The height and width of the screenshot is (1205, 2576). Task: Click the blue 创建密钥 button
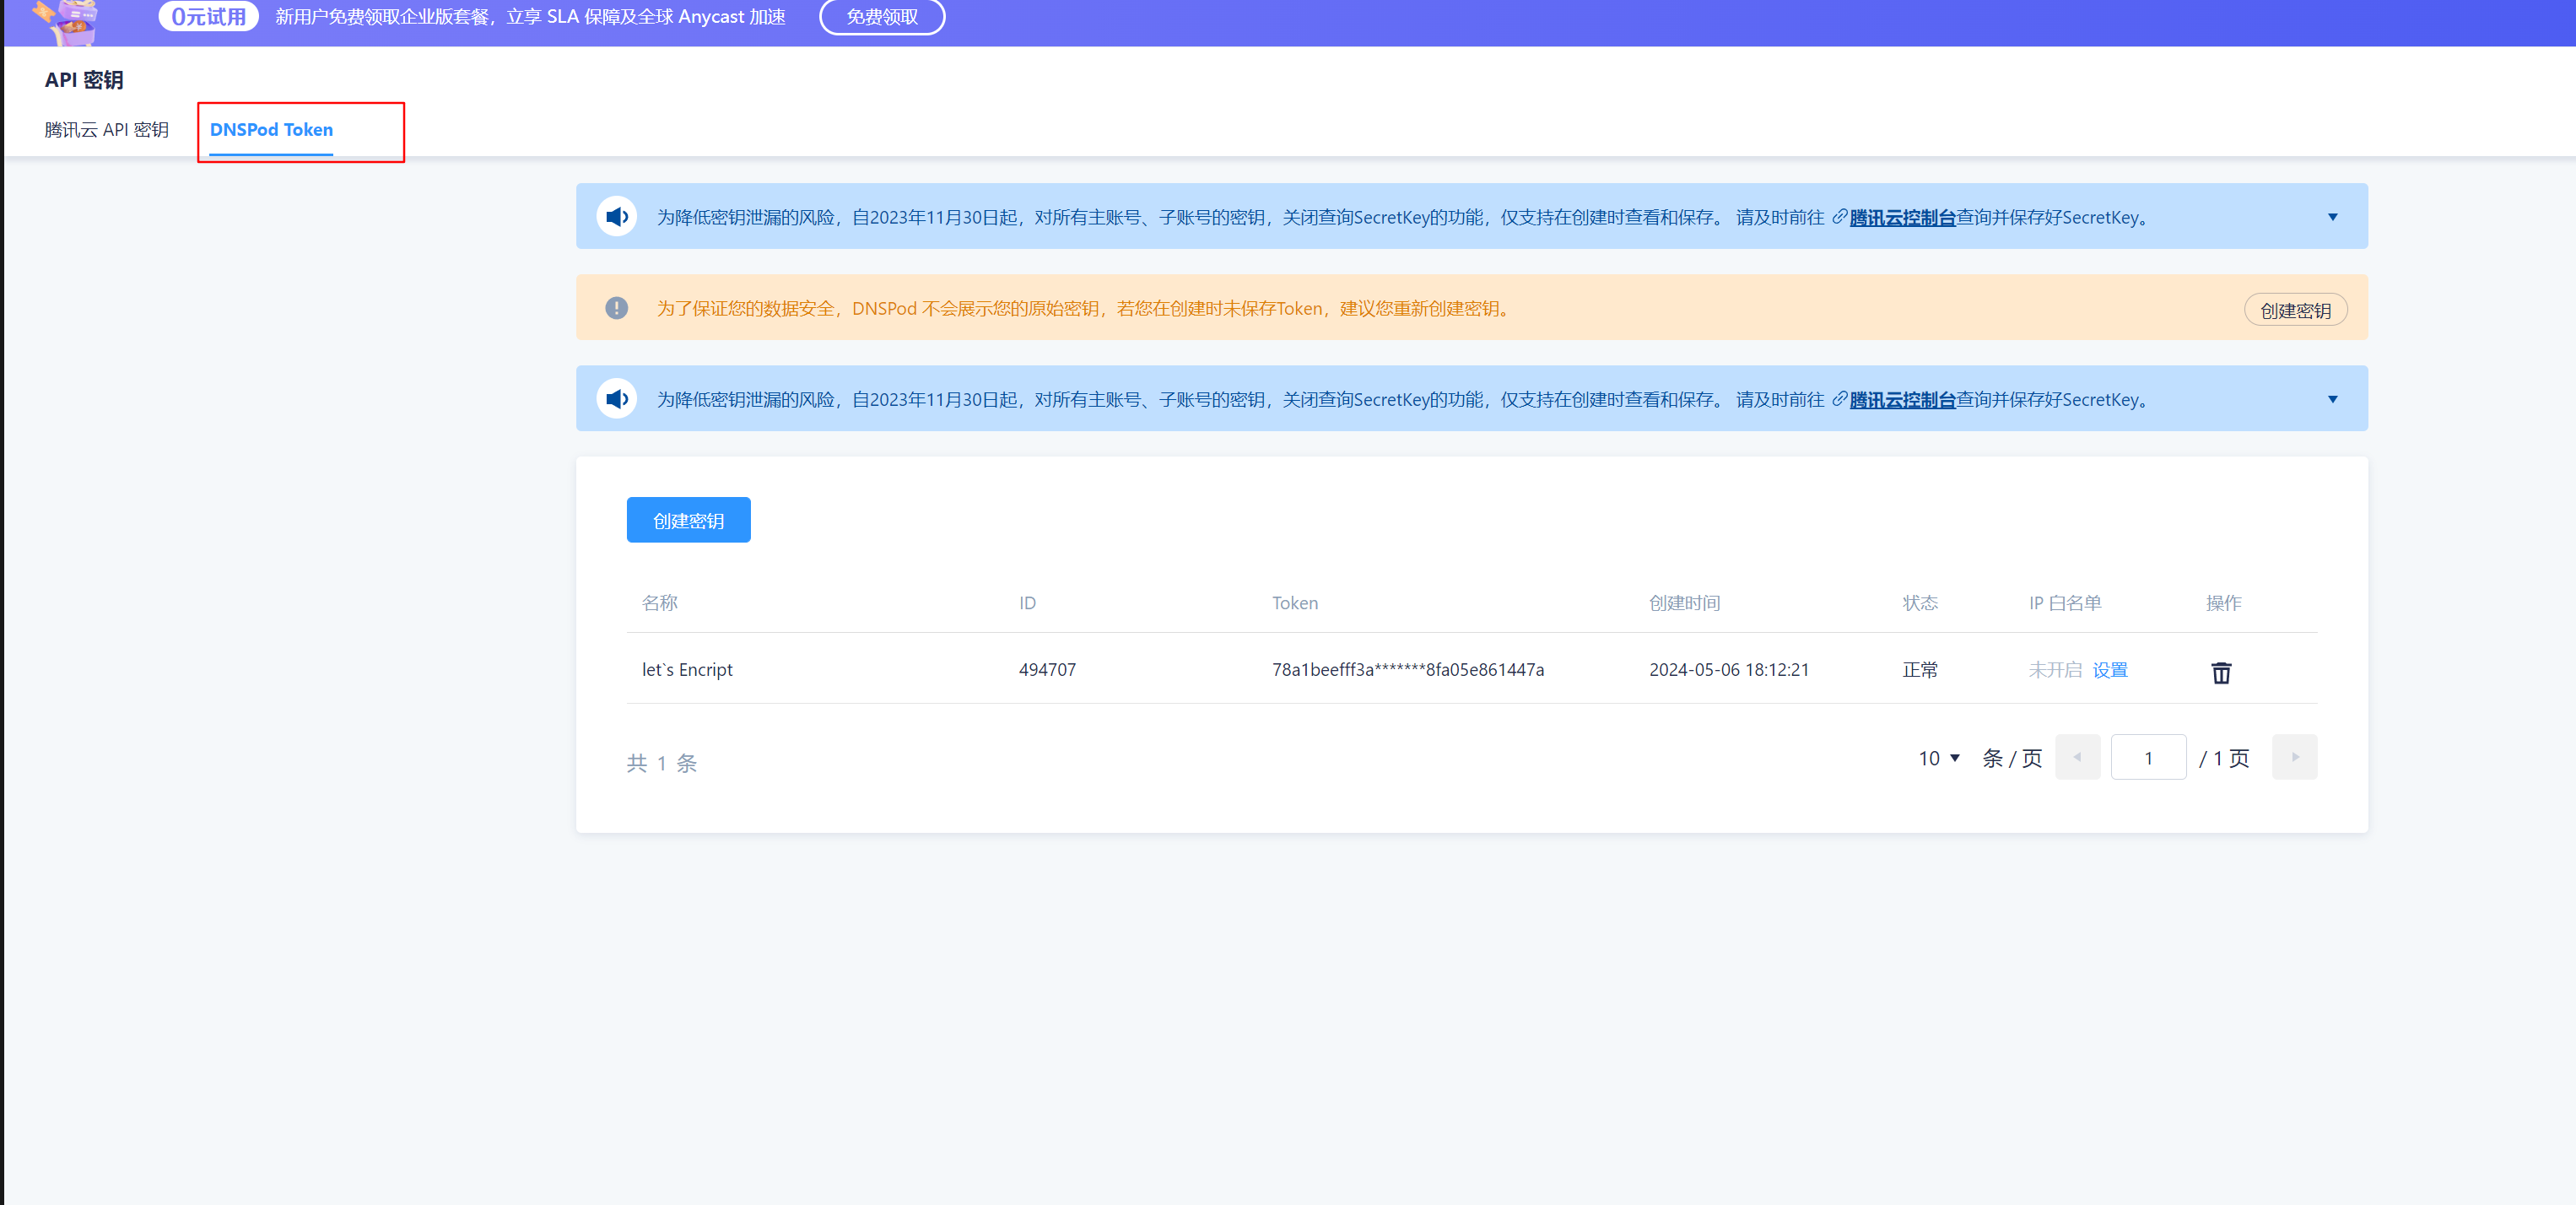click(688, 520)
